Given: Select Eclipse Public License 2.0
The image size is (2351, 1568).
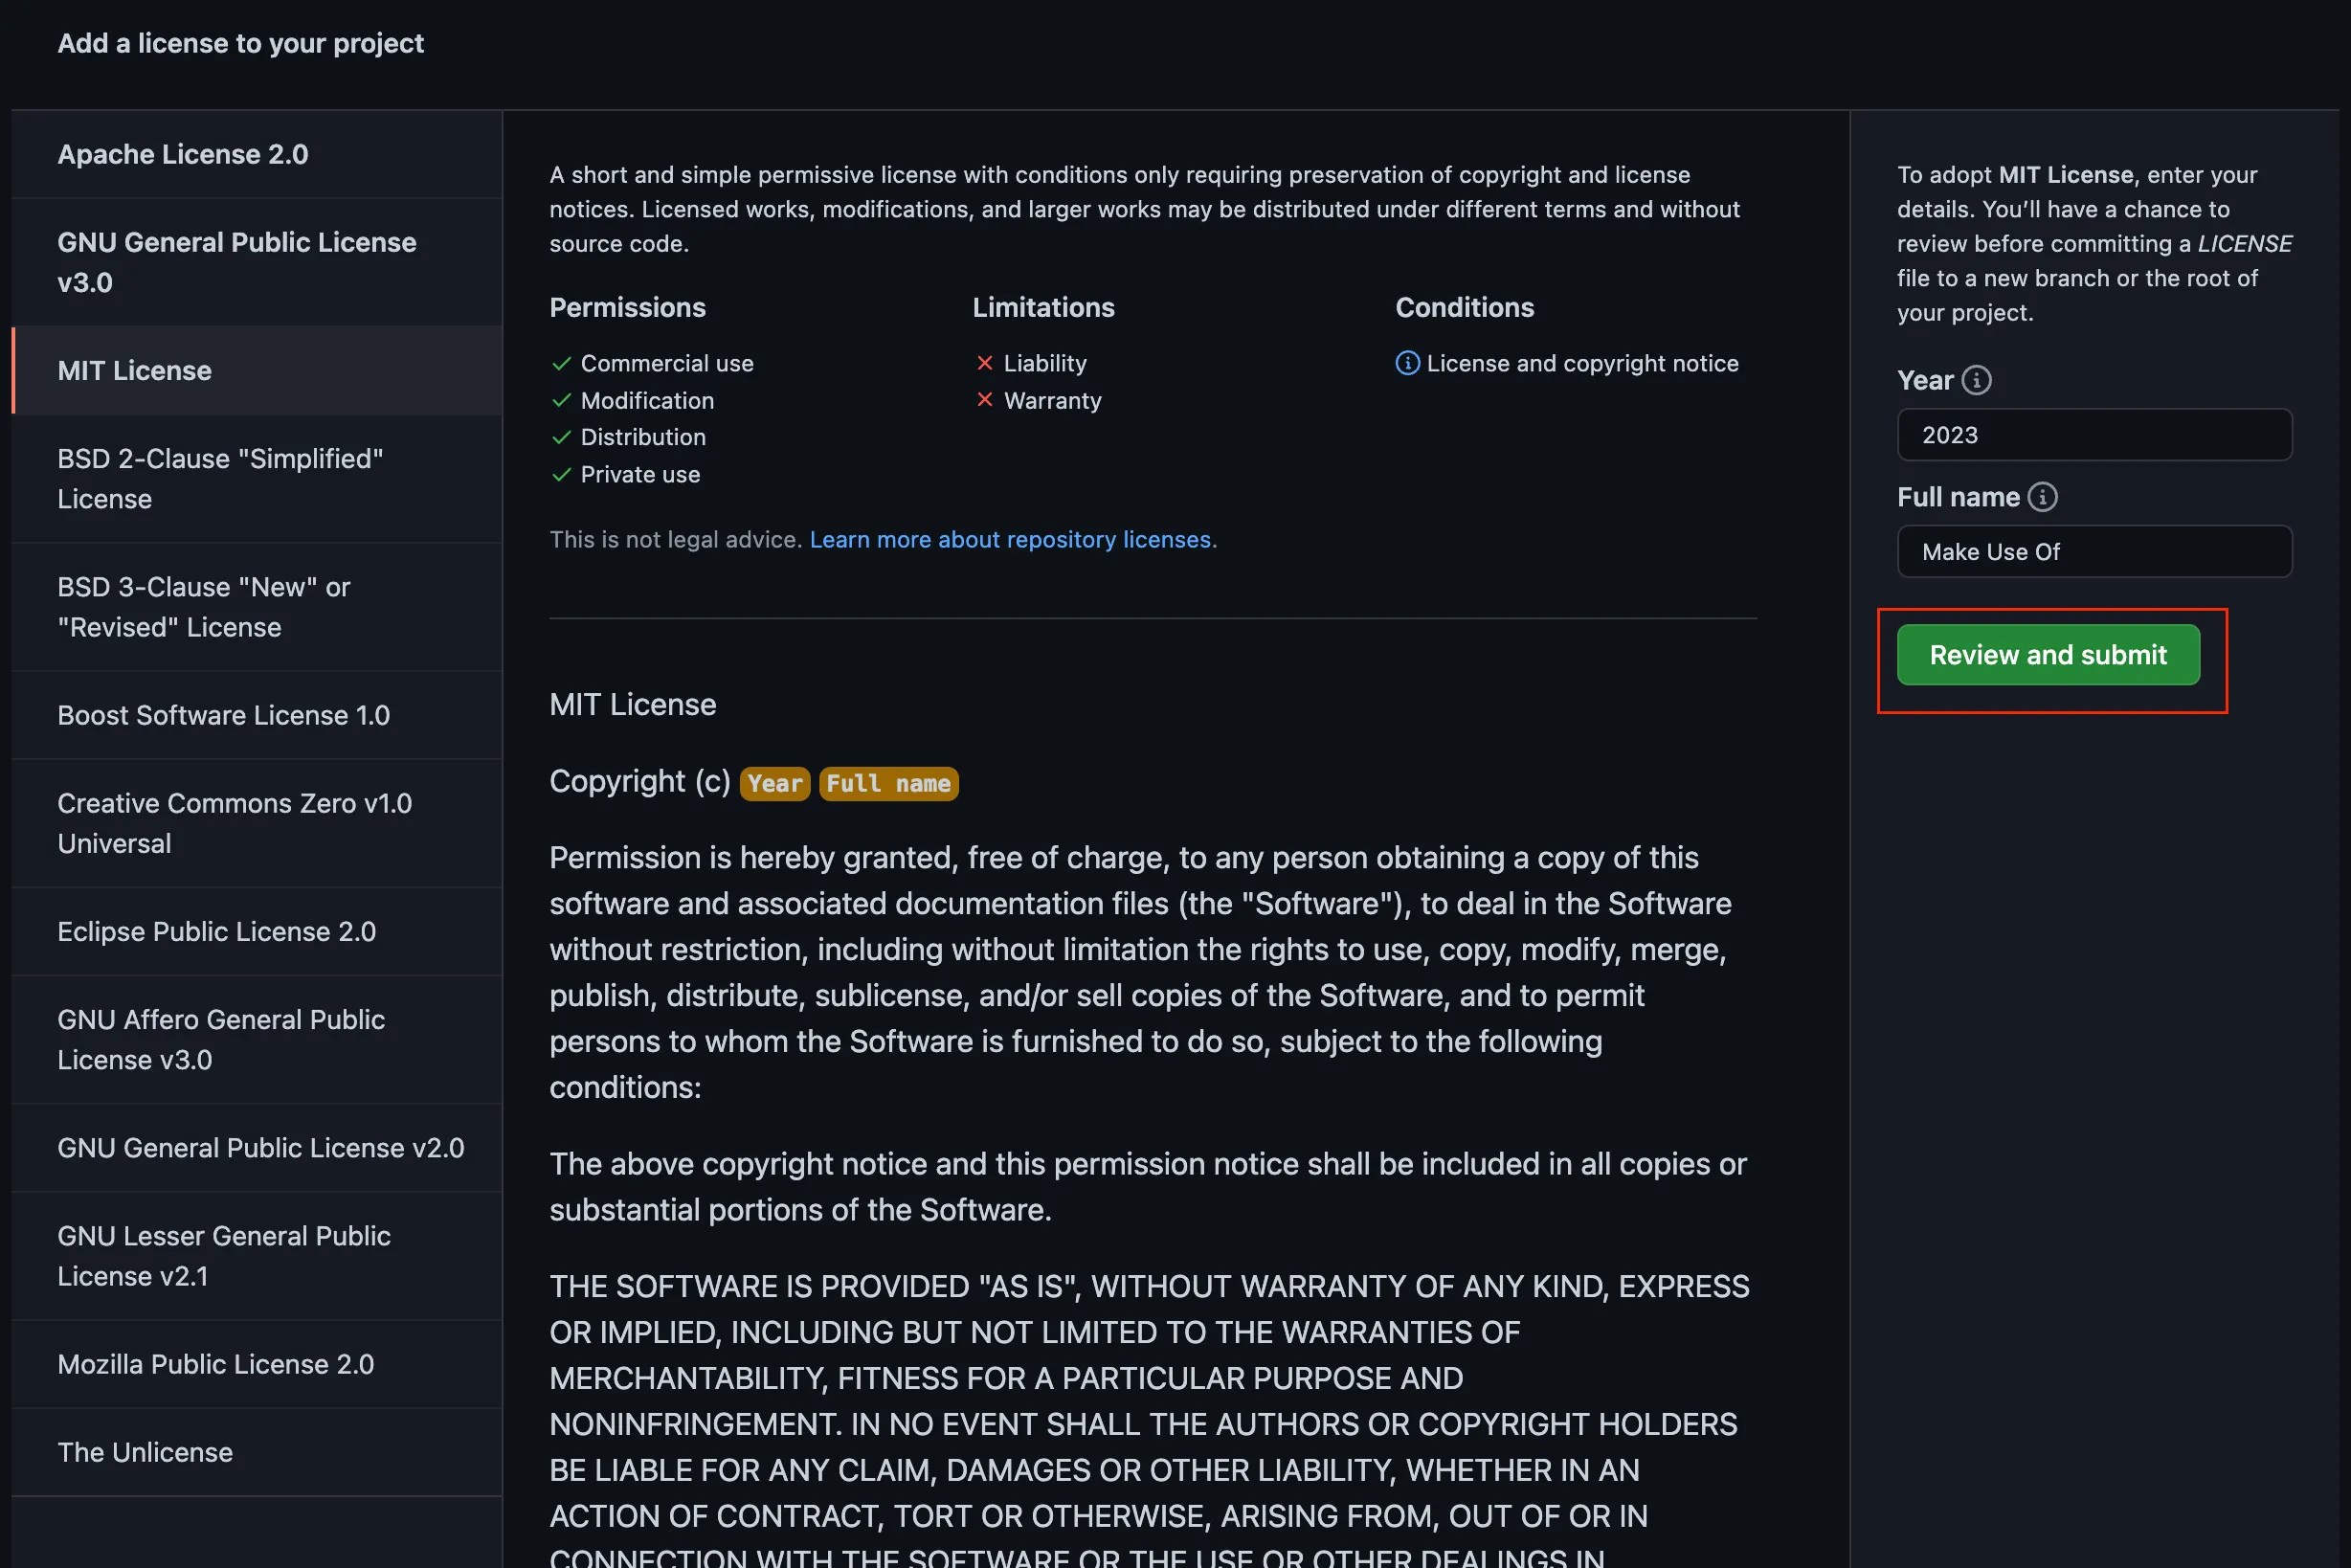Looking at the screenshot, I should 216,931.
